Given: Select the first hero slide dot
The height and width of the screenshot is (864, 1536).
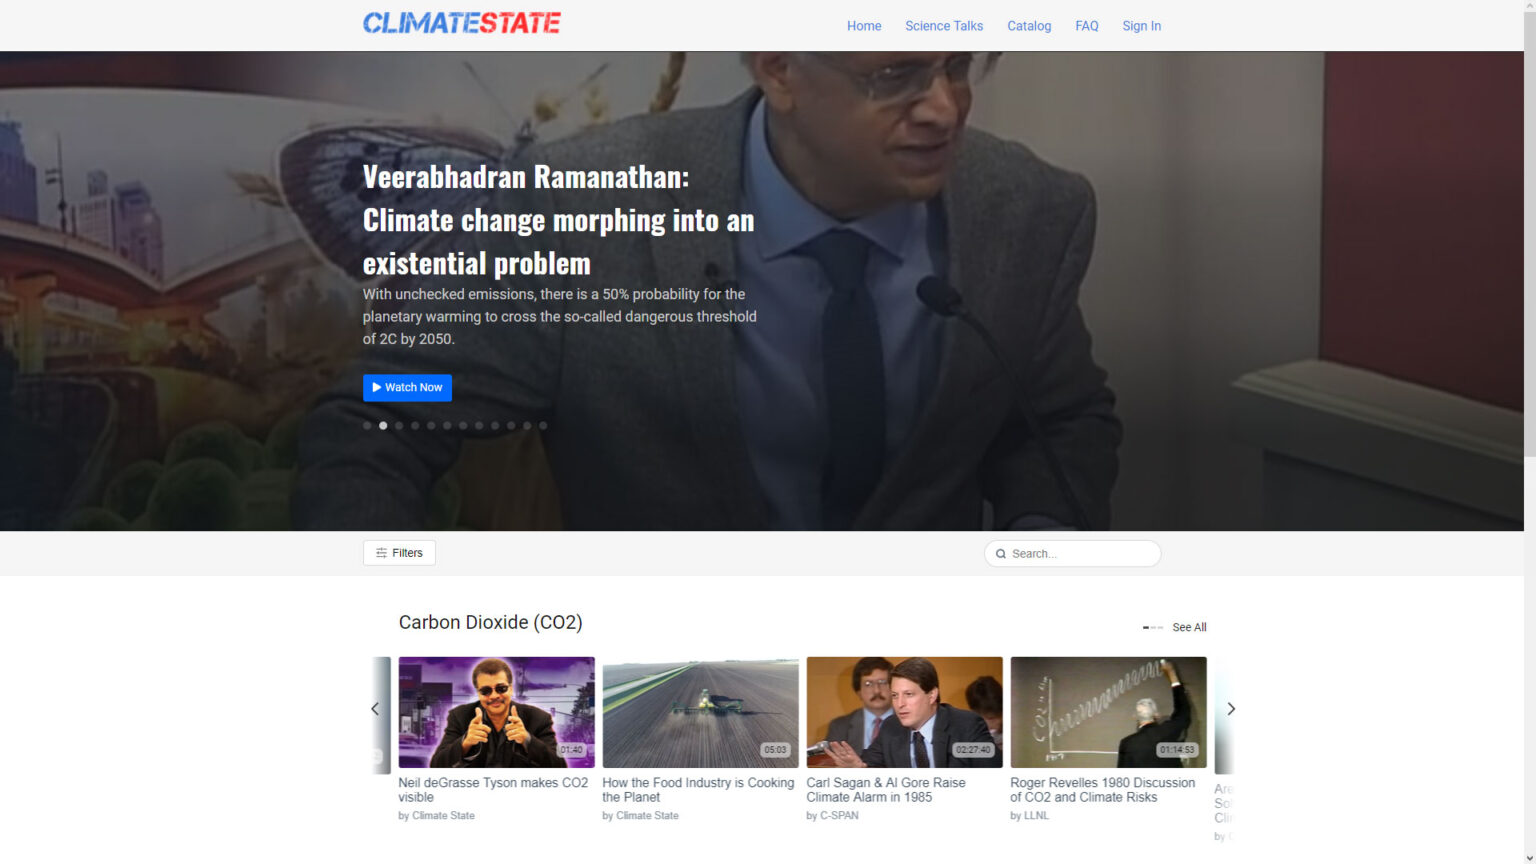Looking at the screenshot, I should point(367,426).
